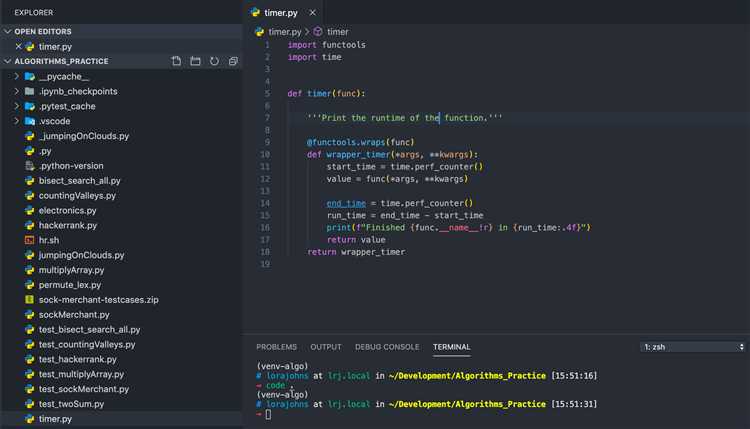
Task: Click the file icon of .python-version
Action: 30,165
